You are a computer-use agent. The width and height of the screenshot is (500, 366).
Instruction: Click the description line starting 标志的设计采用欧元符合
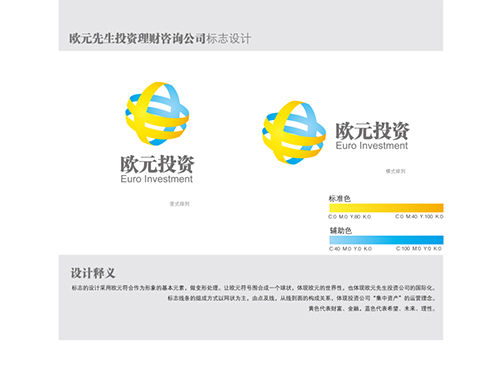253,288
